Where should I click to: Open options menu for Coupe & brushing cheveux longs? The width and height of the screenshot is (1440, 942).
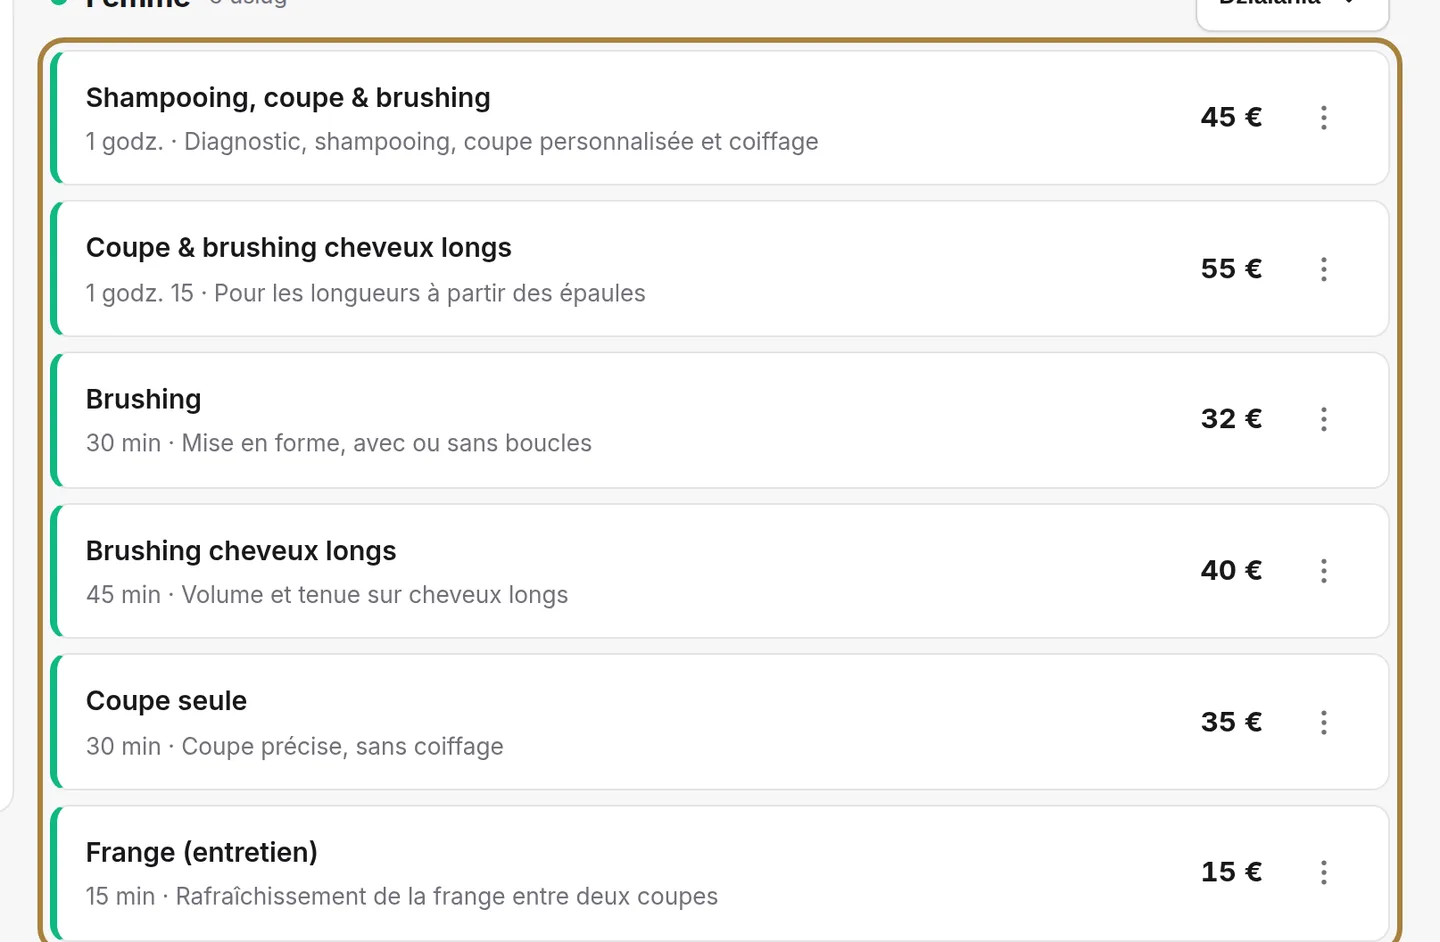point(1323,269)
